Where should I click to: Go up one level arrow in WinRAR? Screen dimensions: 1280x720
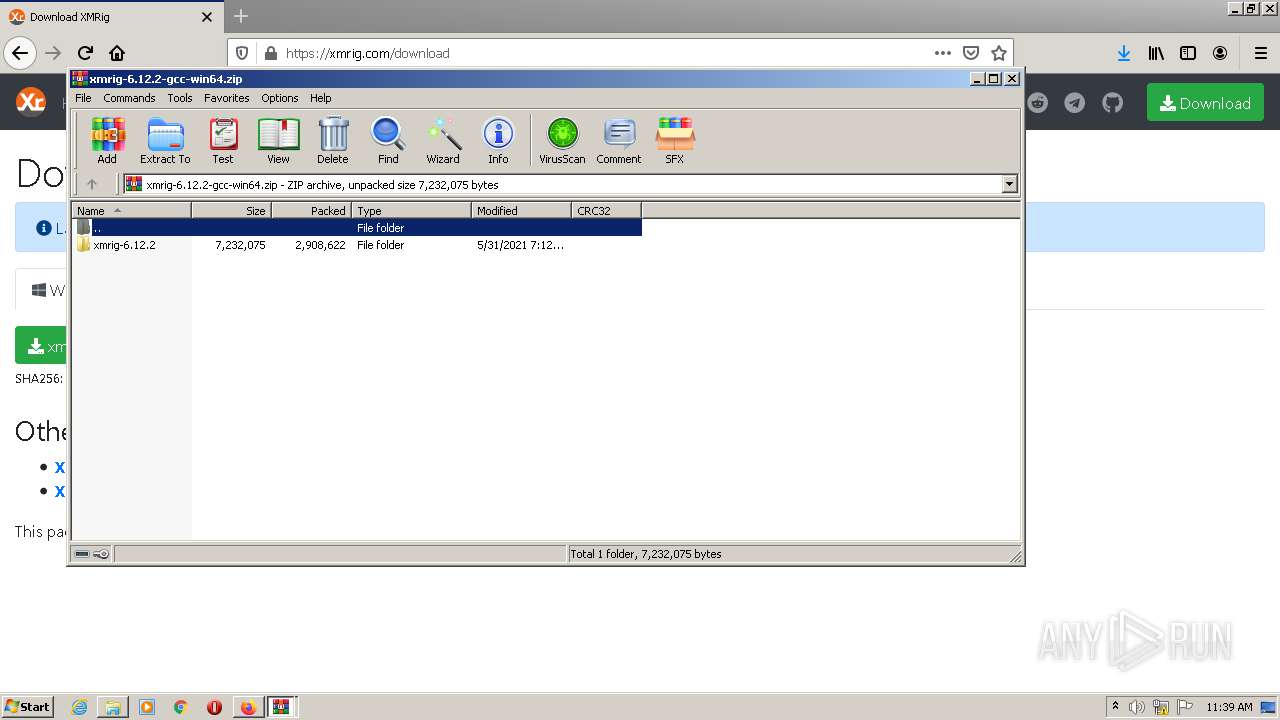[x=92, y=184]
